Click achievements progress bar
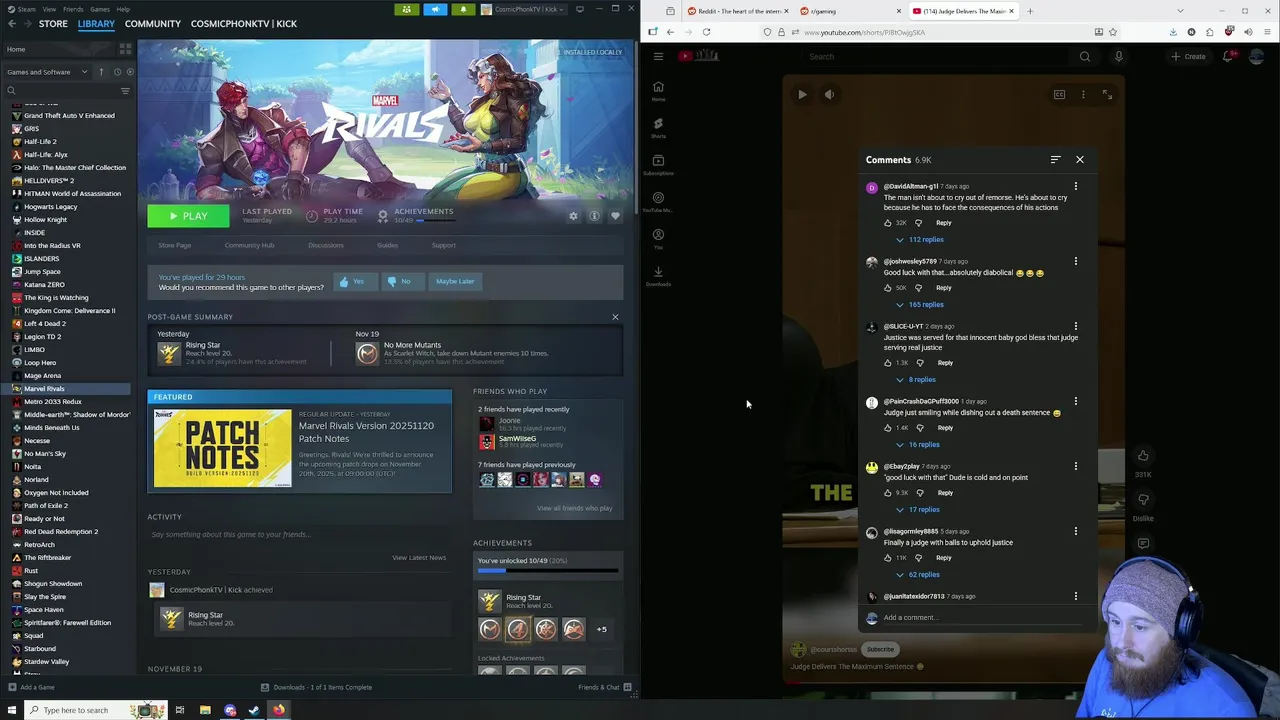Image resolution: width=1280 pixels, height=720 pixels. (434, 220)
